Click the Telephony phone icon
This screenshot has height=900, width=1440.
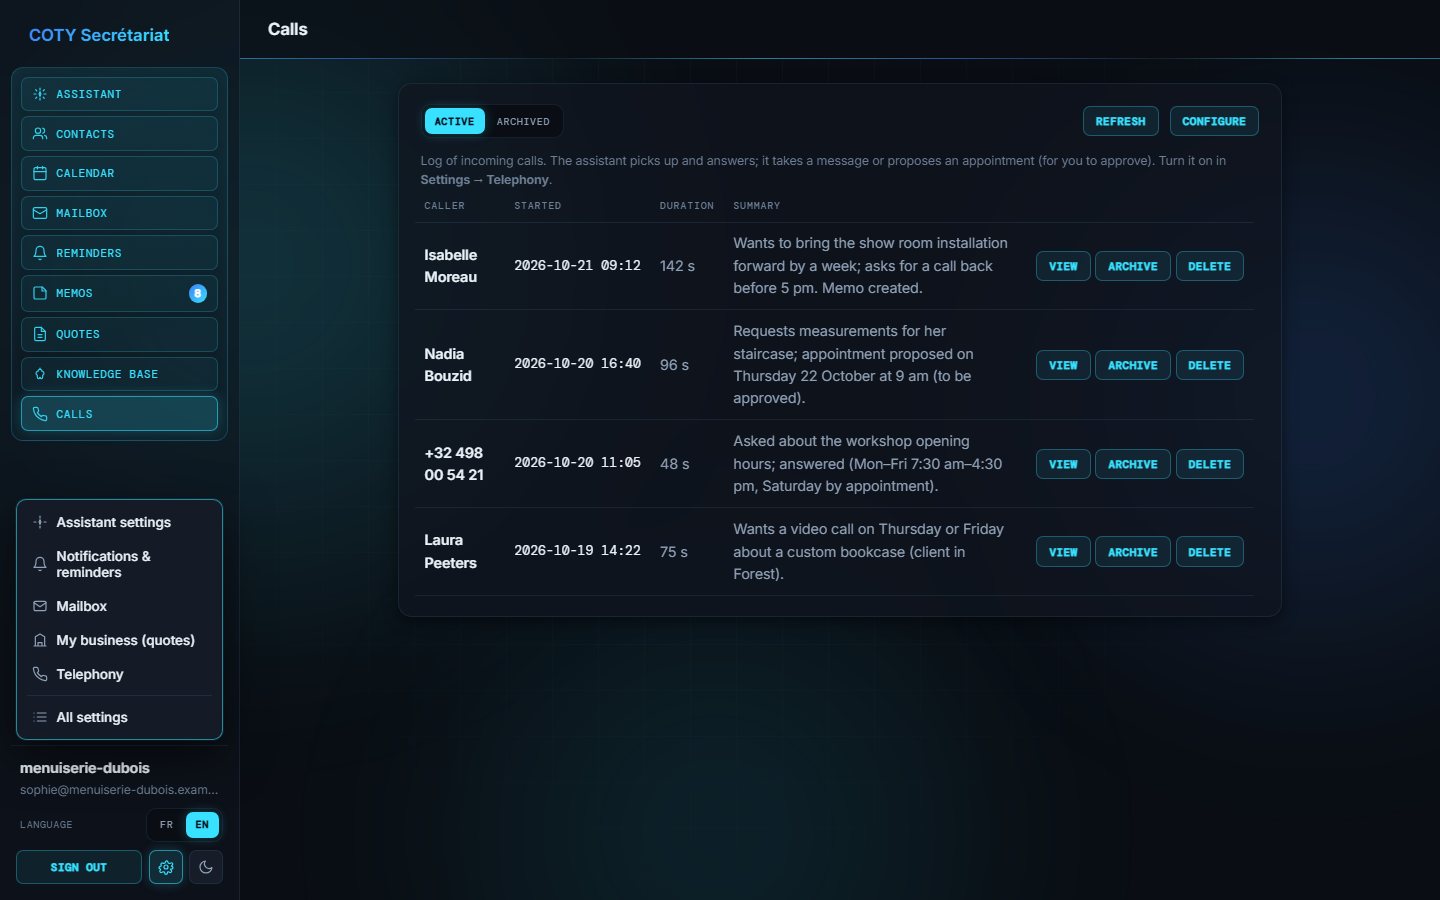point(40,674)
